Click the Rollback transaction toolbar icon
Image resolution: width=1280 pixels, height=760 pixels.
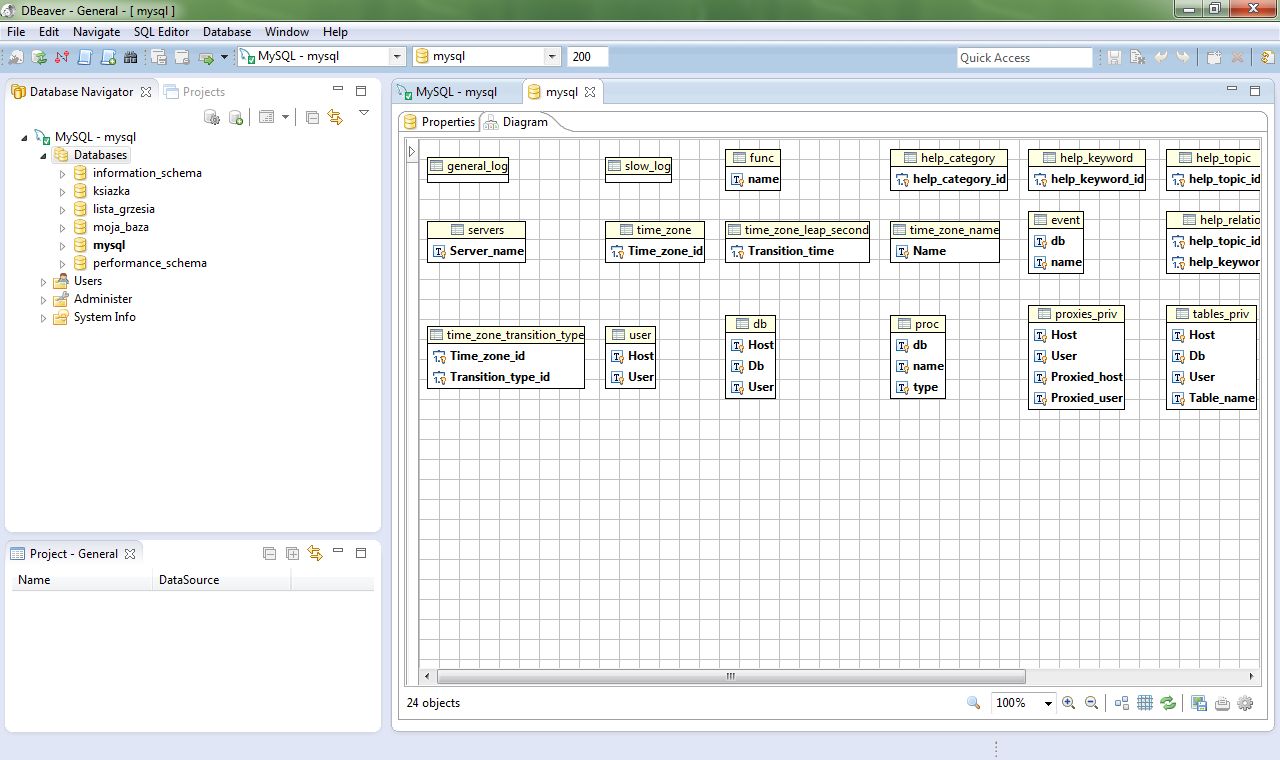click(x=182, y=57)
